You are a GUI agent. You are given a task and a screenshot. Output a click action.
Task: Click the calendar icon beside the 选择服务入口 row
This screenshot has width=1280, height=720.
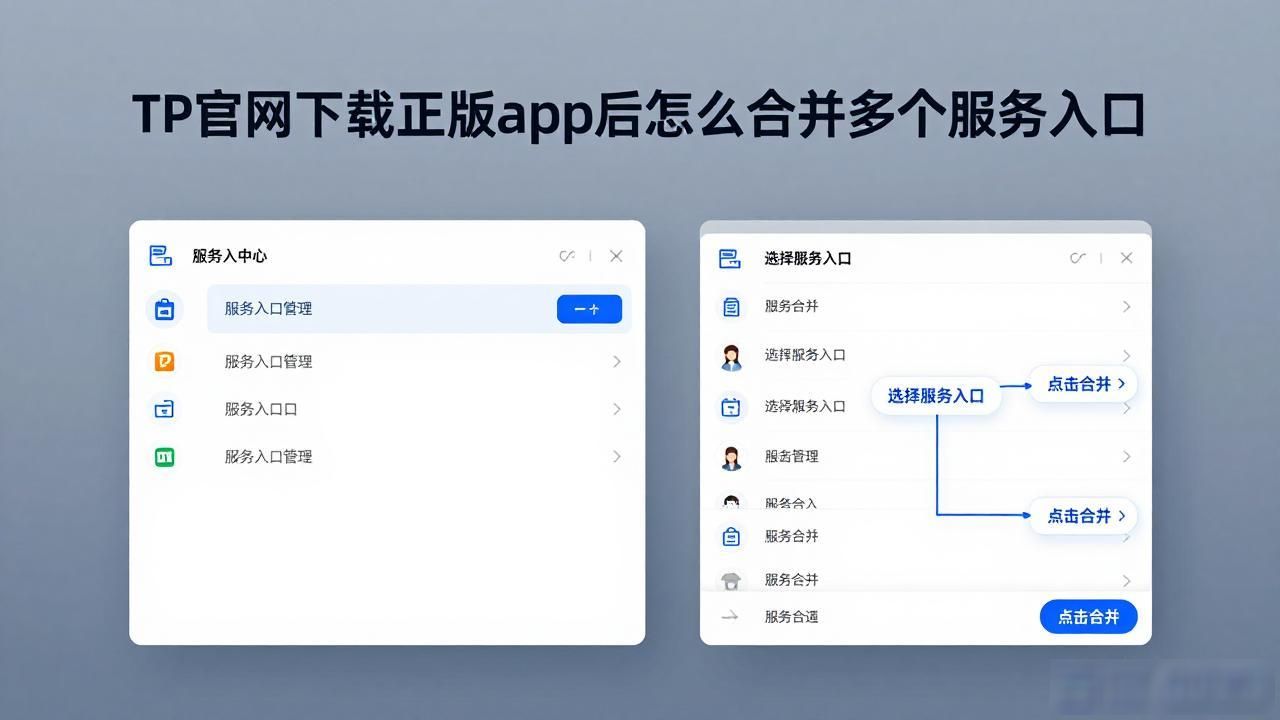[x=731, y=407]
